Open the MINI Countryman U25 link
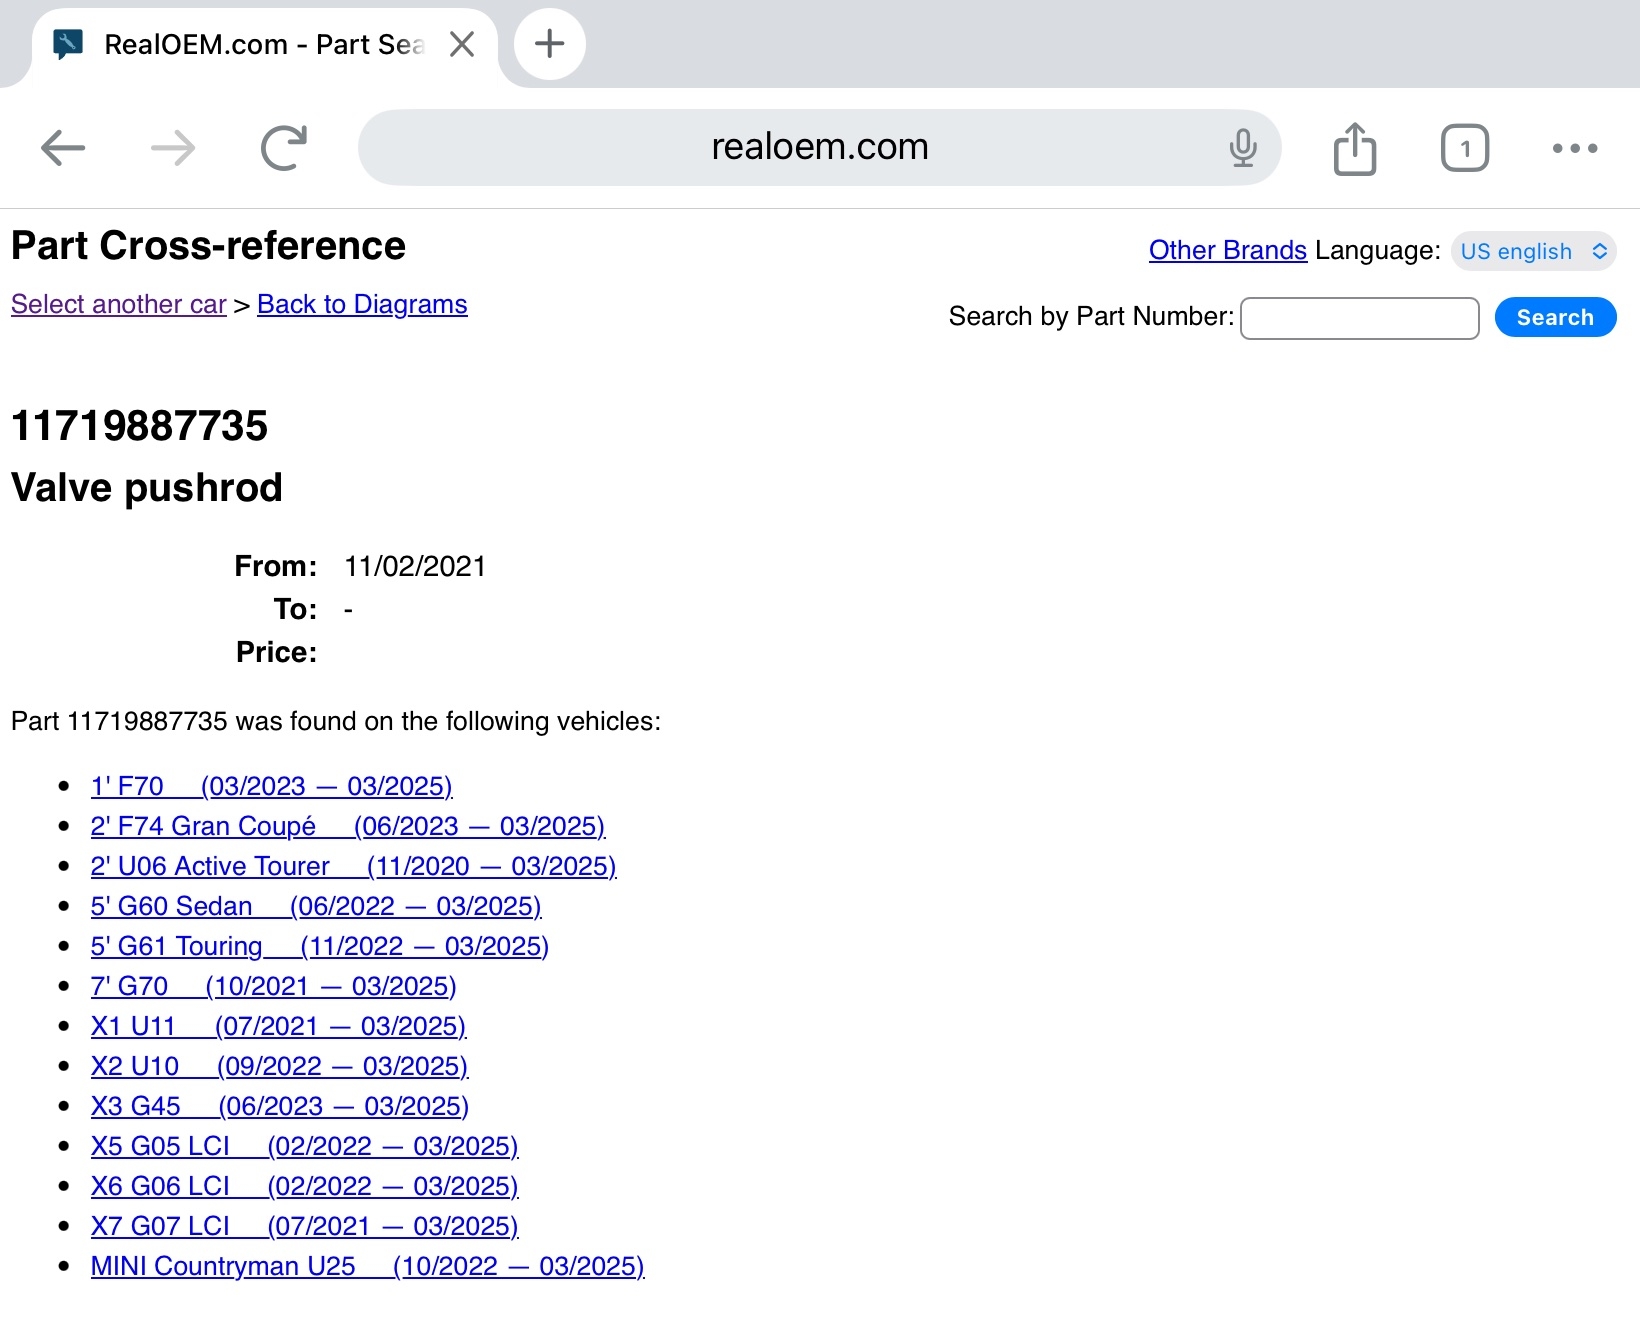Viewport: 1640px width, 1330px height. click(x=367, y=1266)
